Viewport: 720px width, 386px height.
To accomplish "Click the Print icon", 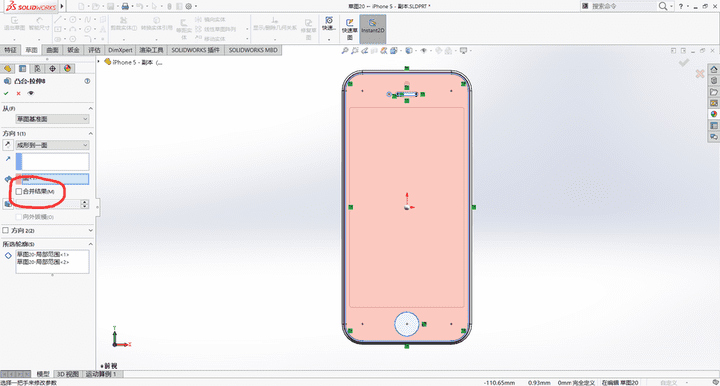I will pos(125,6).
